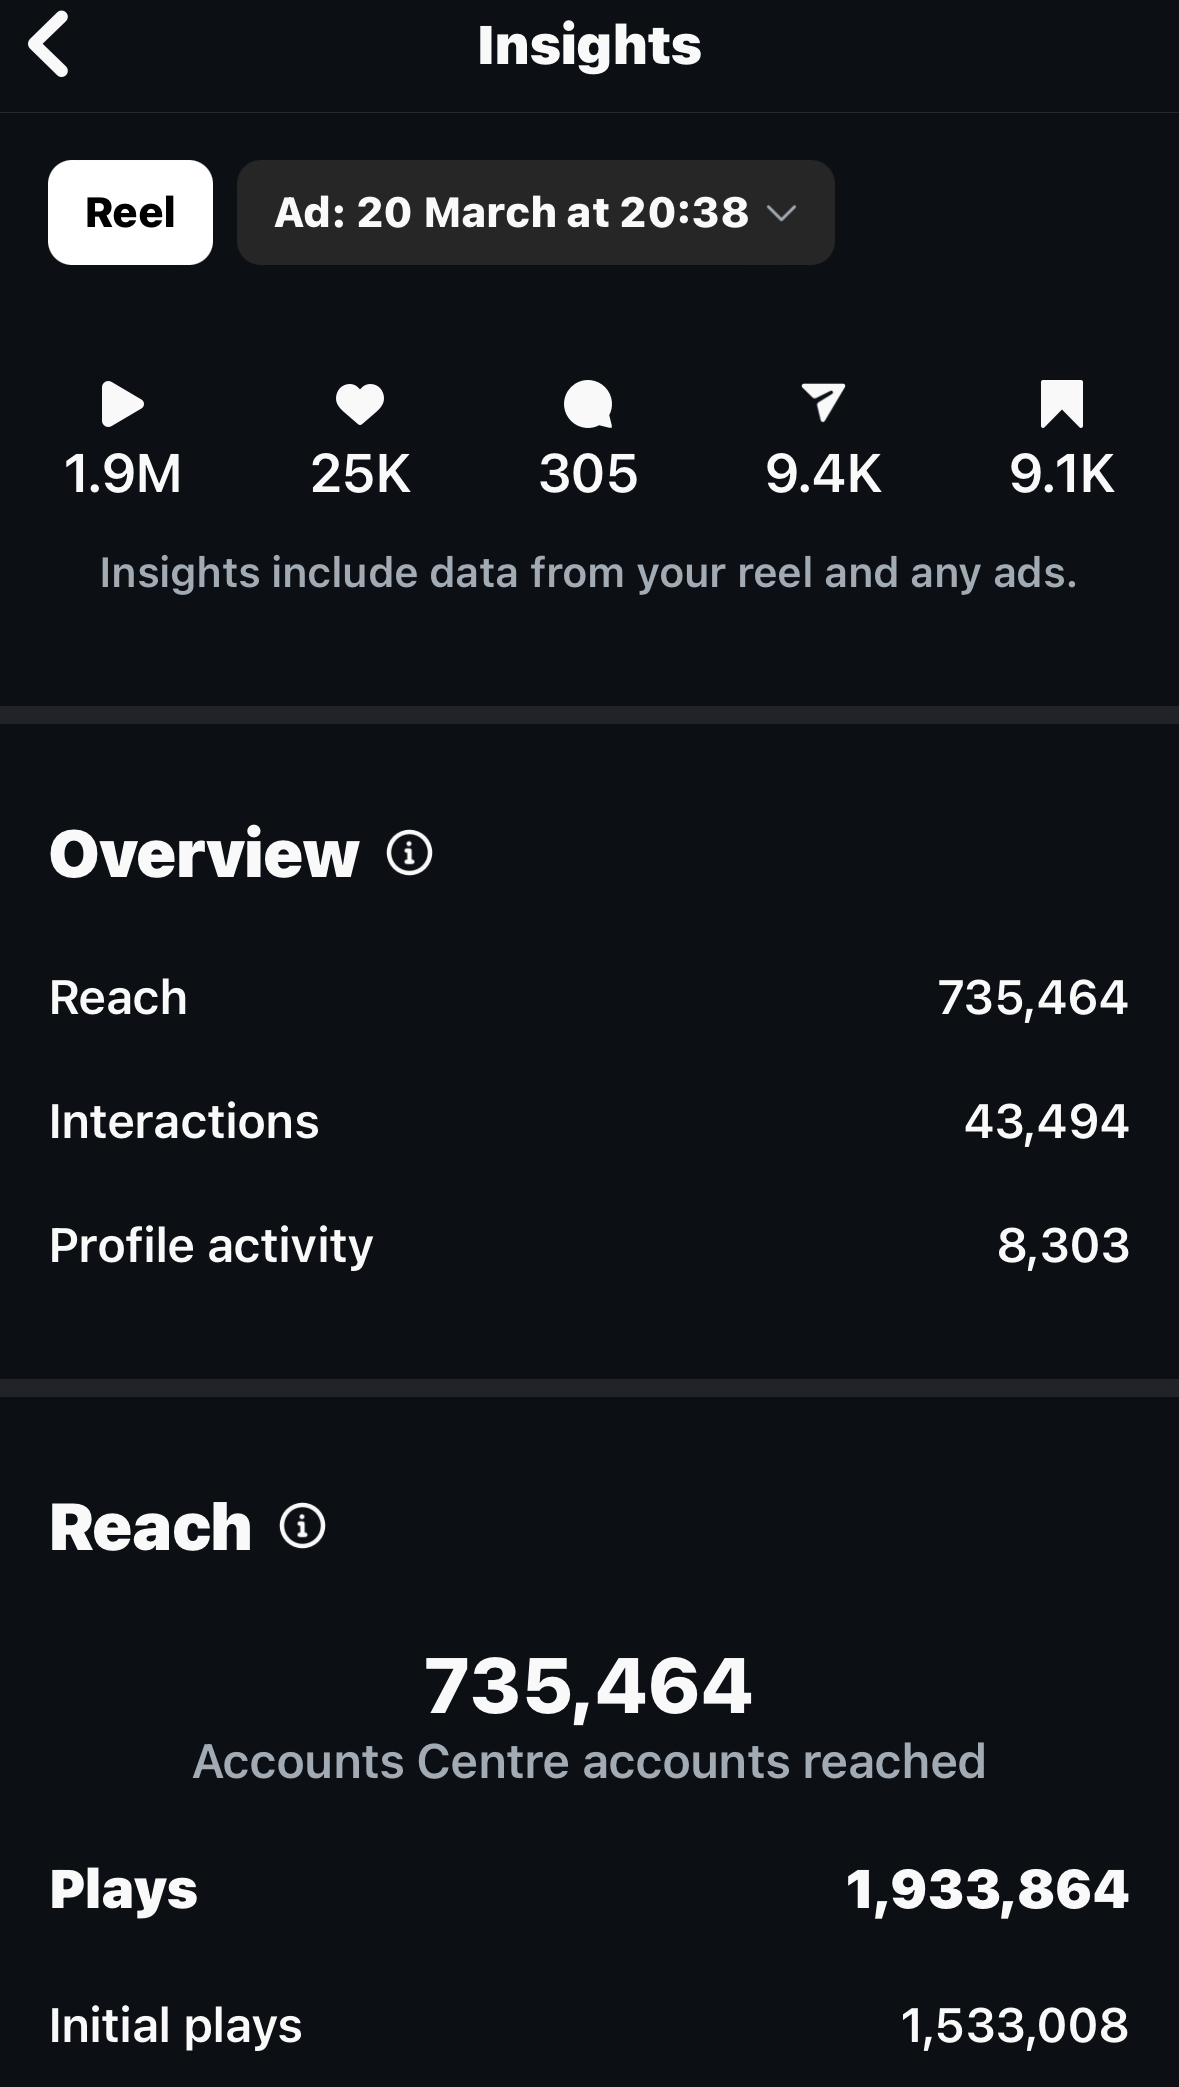1179x2087 pixels.
Task: Expand the chevron beside 20:38
Action: (781, 213)
